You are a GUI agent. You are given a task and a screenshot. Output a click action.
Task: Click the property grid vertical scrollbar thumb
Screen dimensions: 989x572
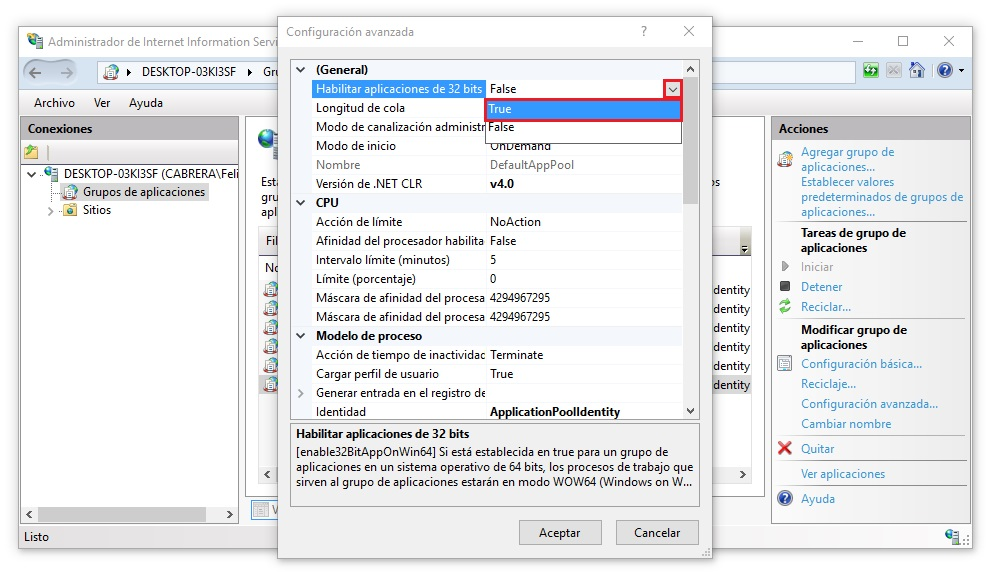(691, 140)
